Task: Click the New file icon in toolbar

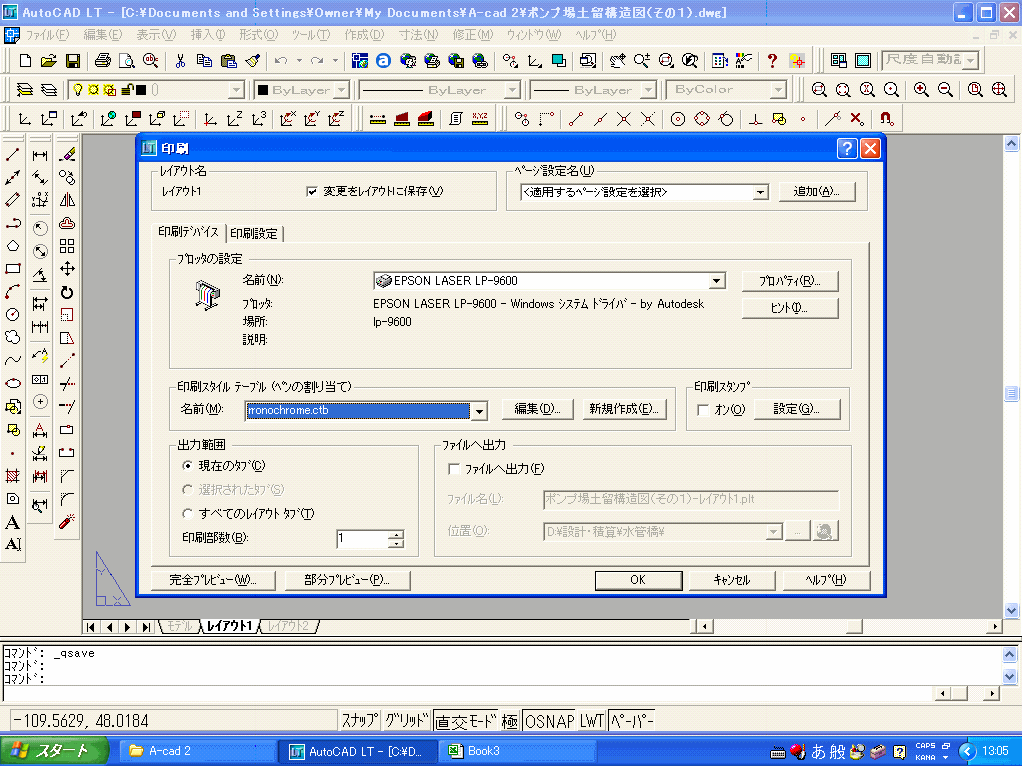Action: point(25,61)
